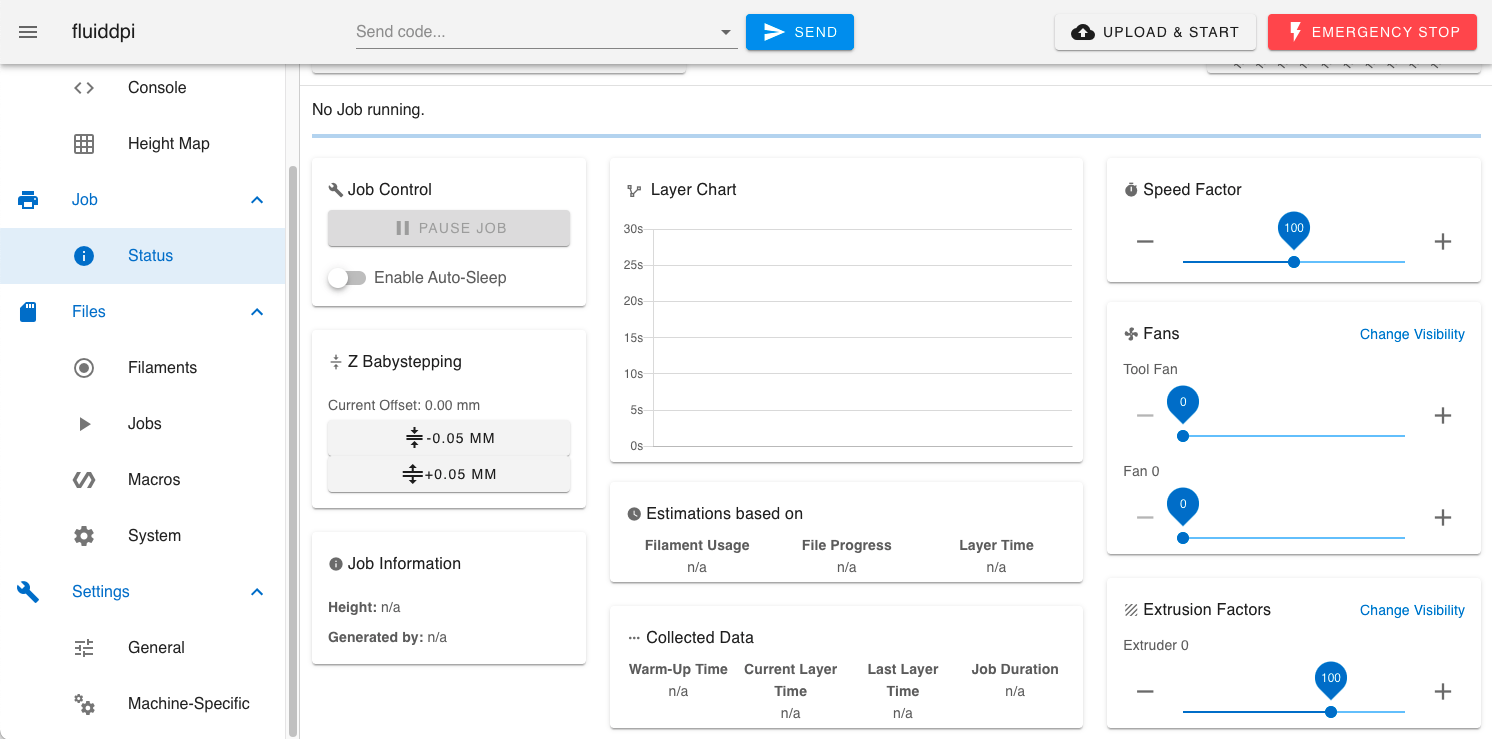Decrease Extruder 0 factor with minus

click(x=1145, y=691)
